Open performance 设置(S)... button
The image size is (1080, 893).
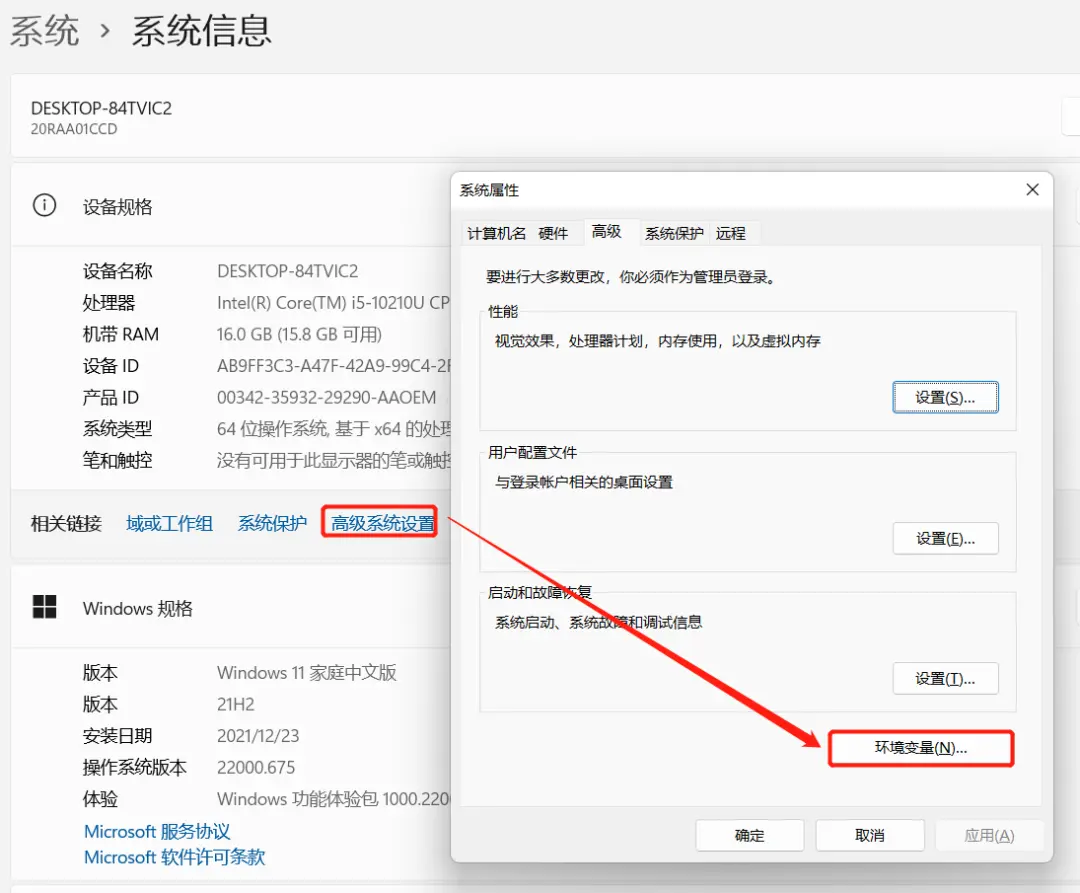coord(945,397)
